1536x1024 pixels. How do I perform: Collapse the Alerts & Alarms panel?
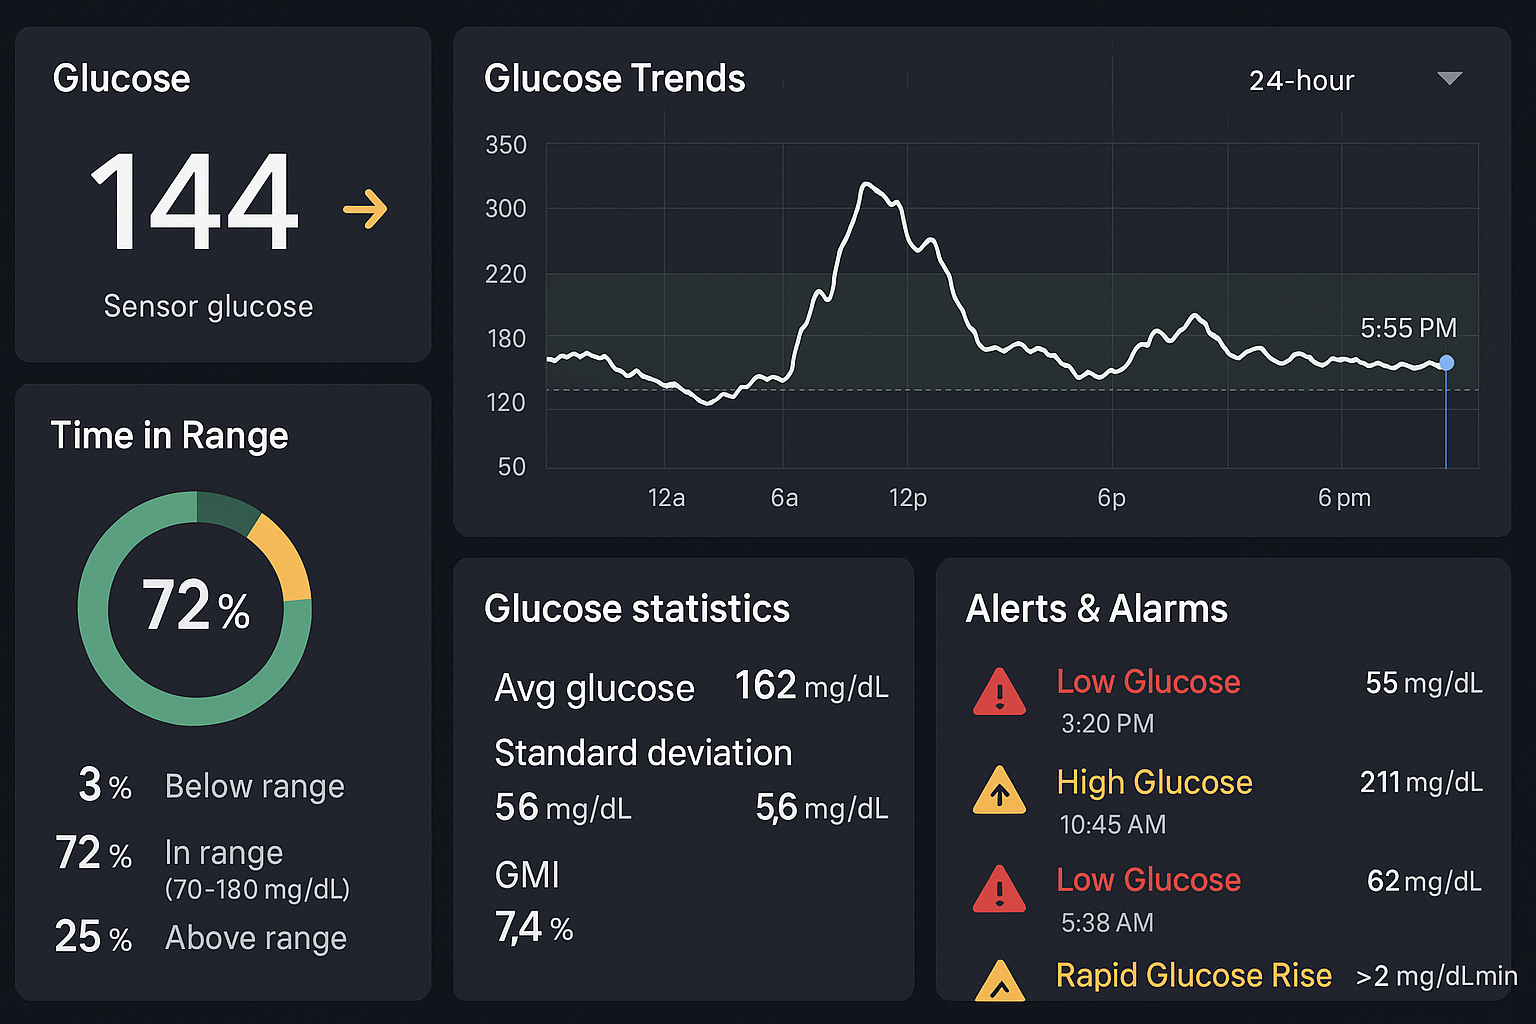pyautogui.click(x=1096, y=608)
